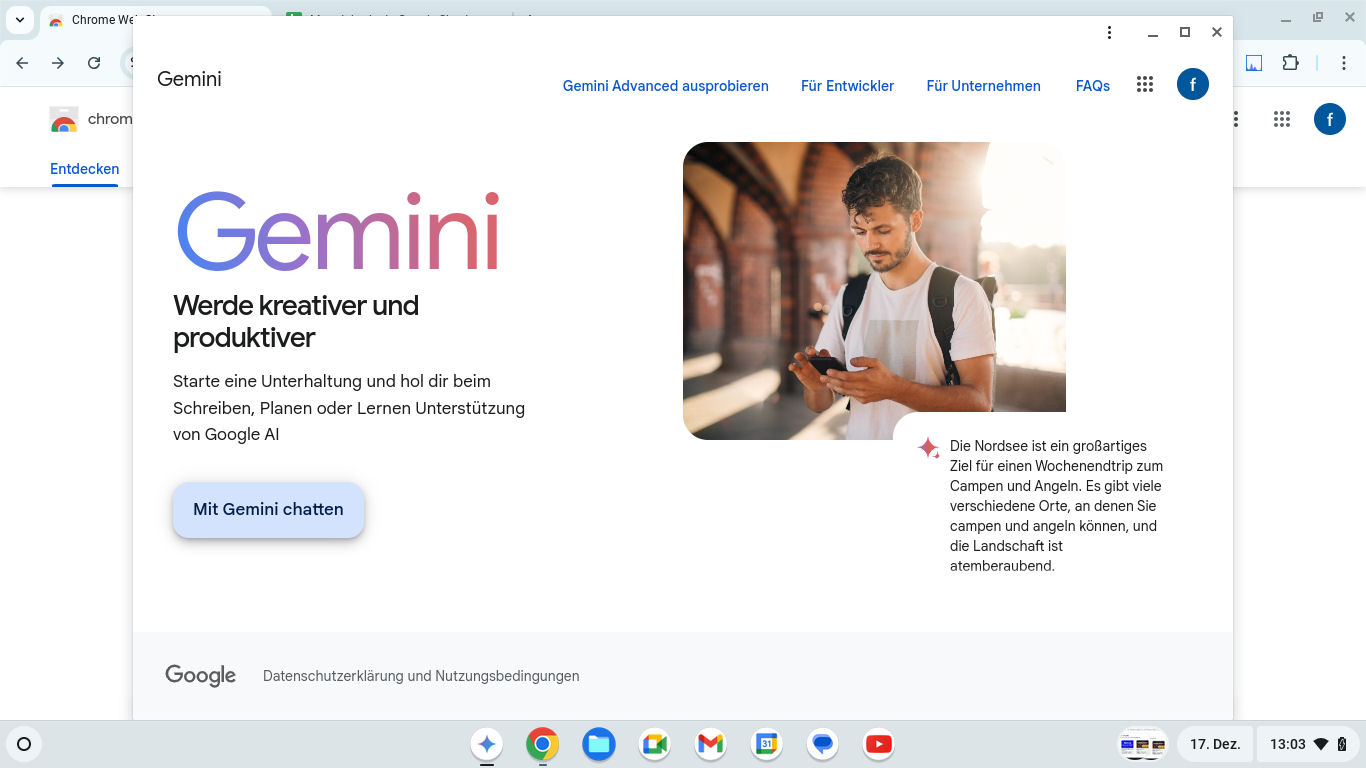Open the Für Entwickler link
The width and height of the screenshot is (1366, 768).
[847, 86]
